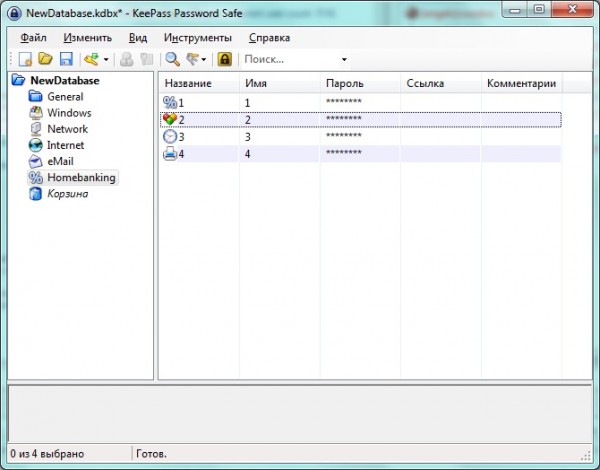Image resolution: width=600 pixels, height=470 pixels.
Task: Select the General group
Action: [x=65, y=96]
